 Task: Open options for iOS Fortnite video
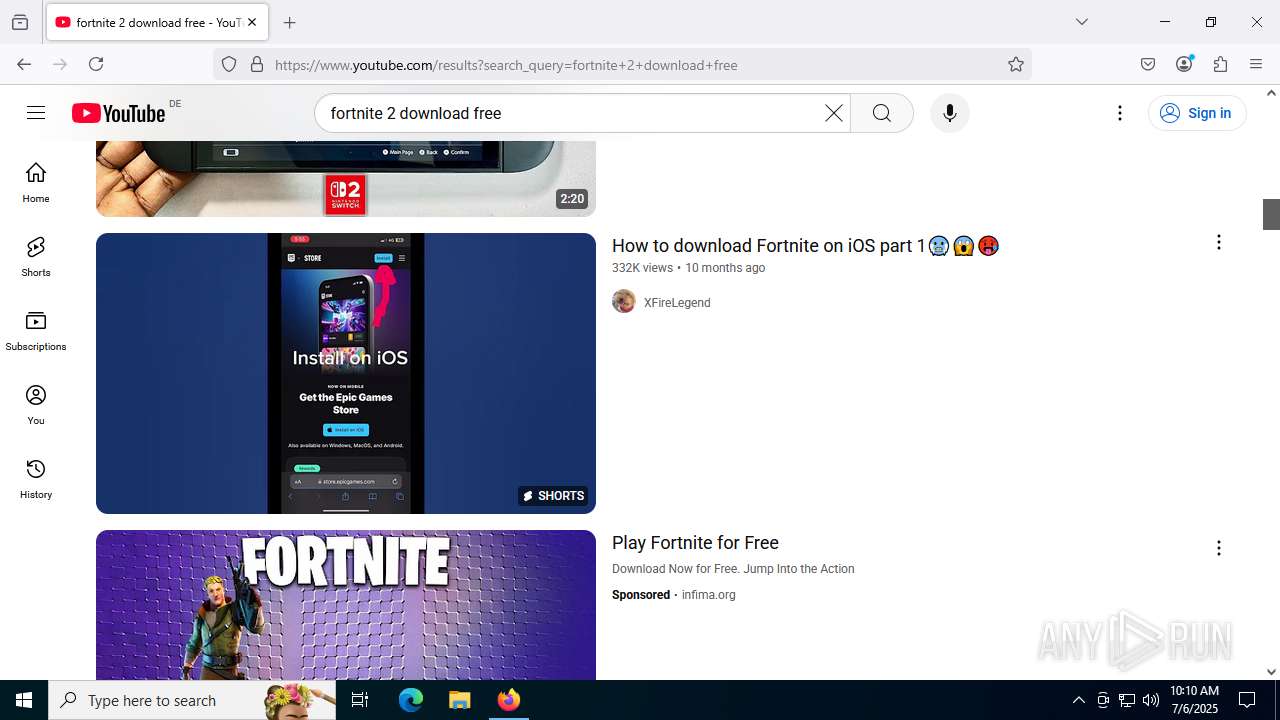pos(1218,242)
